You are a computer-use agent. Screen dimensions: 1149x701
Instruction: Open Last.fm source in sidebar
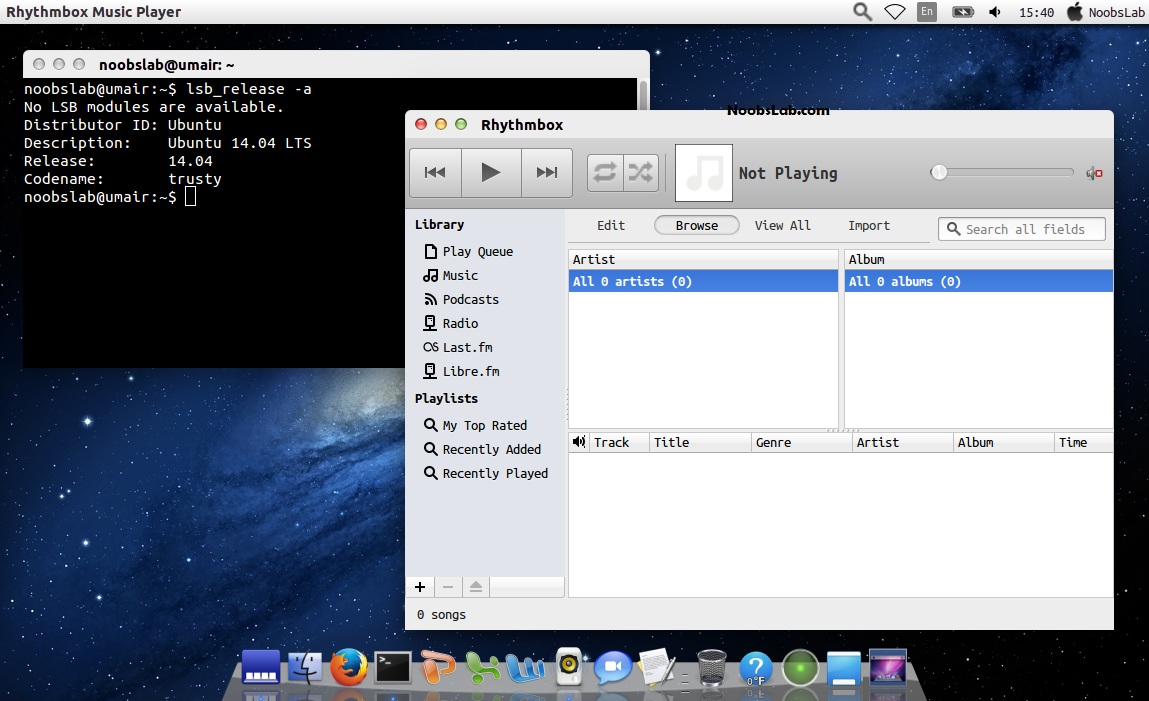(x=467, y=347)
